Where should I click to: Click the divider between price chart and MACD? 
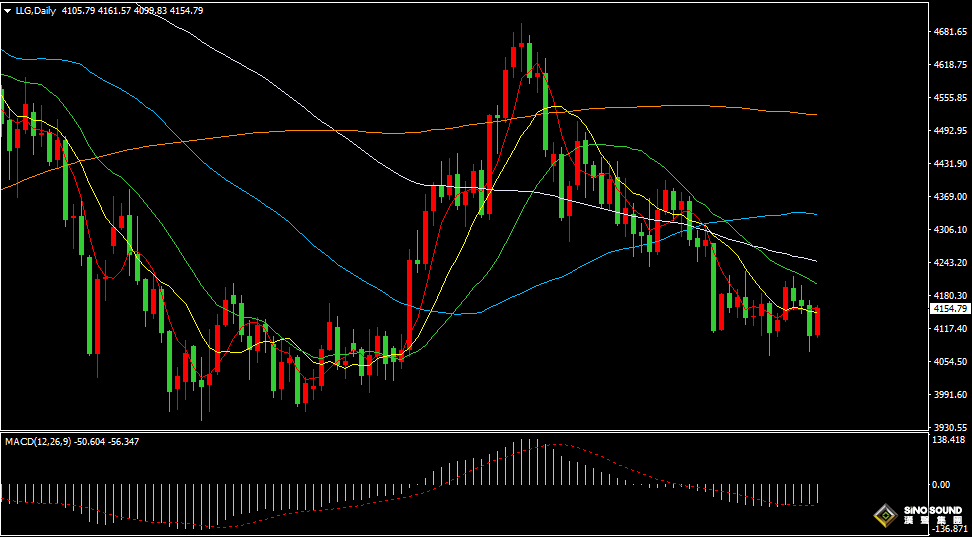[465, 431]
